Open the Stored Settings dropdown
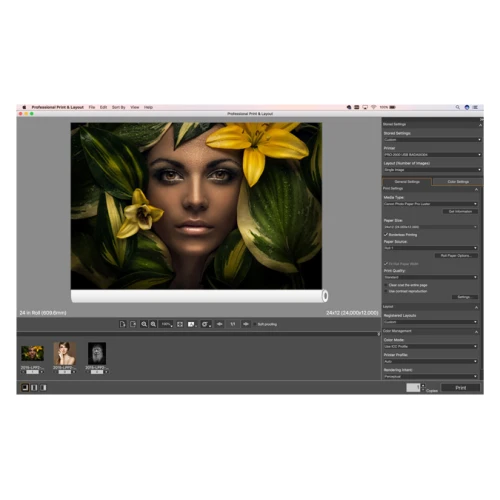The image size is (500, 500). point(432,140)
